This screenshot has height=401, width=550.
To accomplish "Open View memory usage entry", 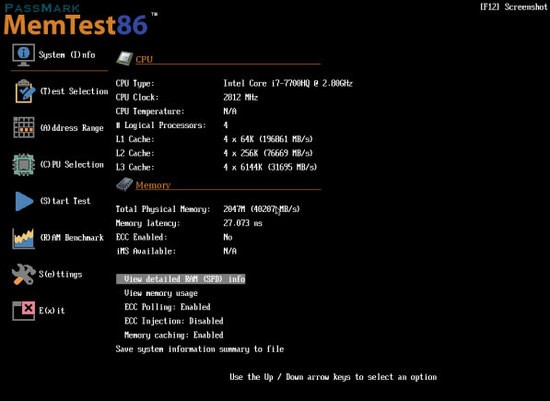I will pos(161,293).
